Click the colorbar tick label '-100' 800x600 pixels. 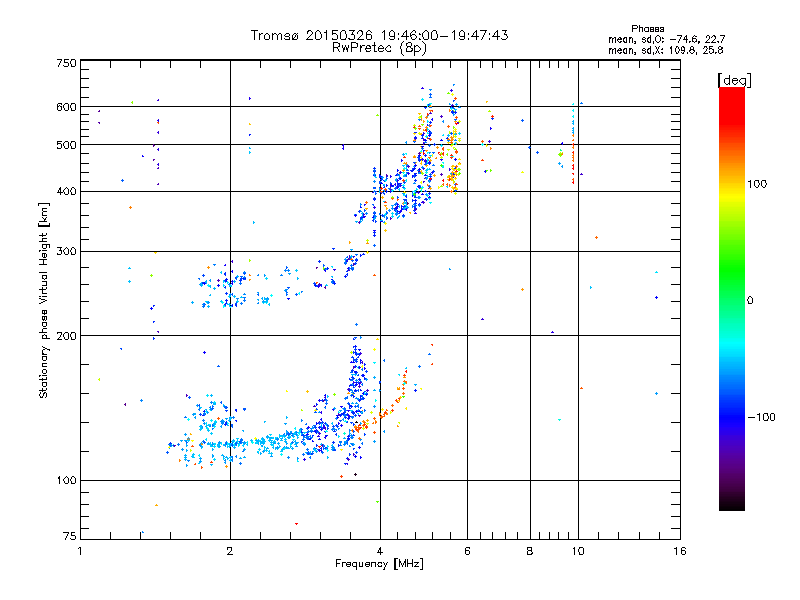coord(761,417)
